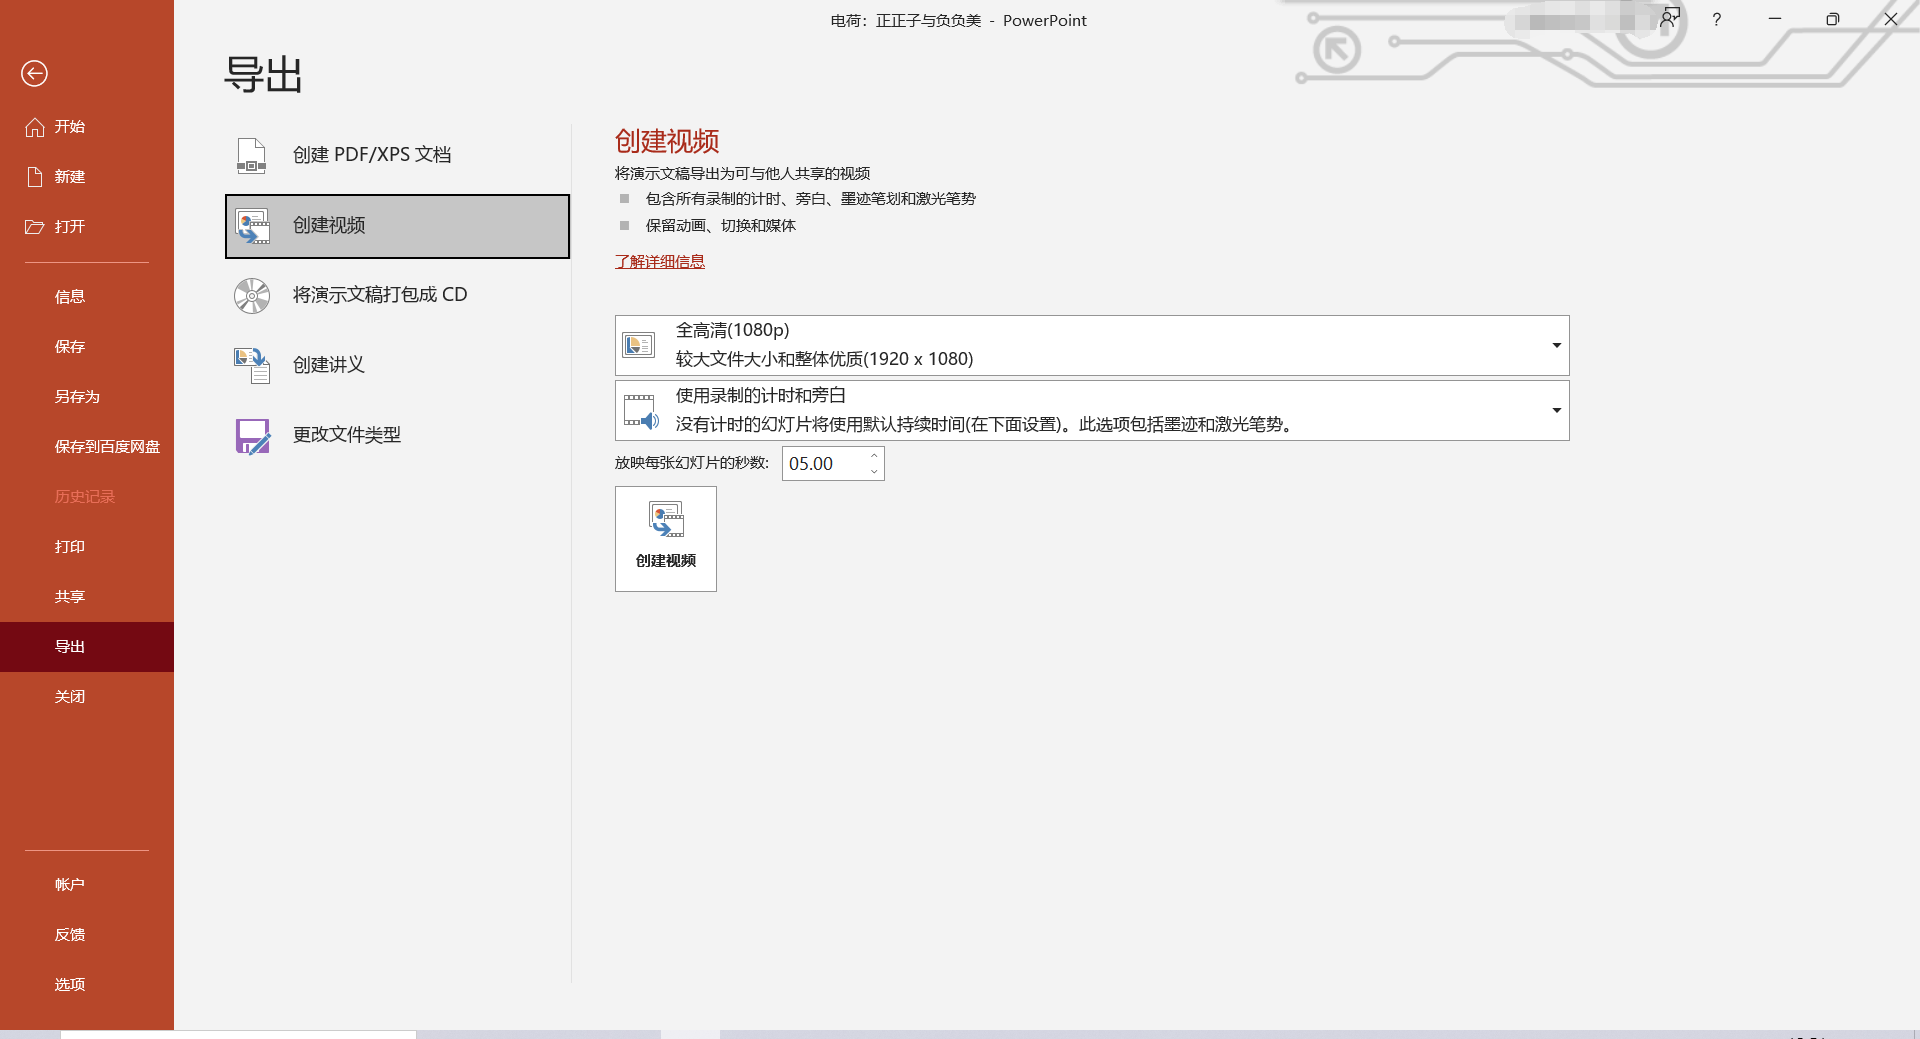1920x1039 pixels.
Task: Click the back arrow to leave Backstage view
Action: [35, 73]
